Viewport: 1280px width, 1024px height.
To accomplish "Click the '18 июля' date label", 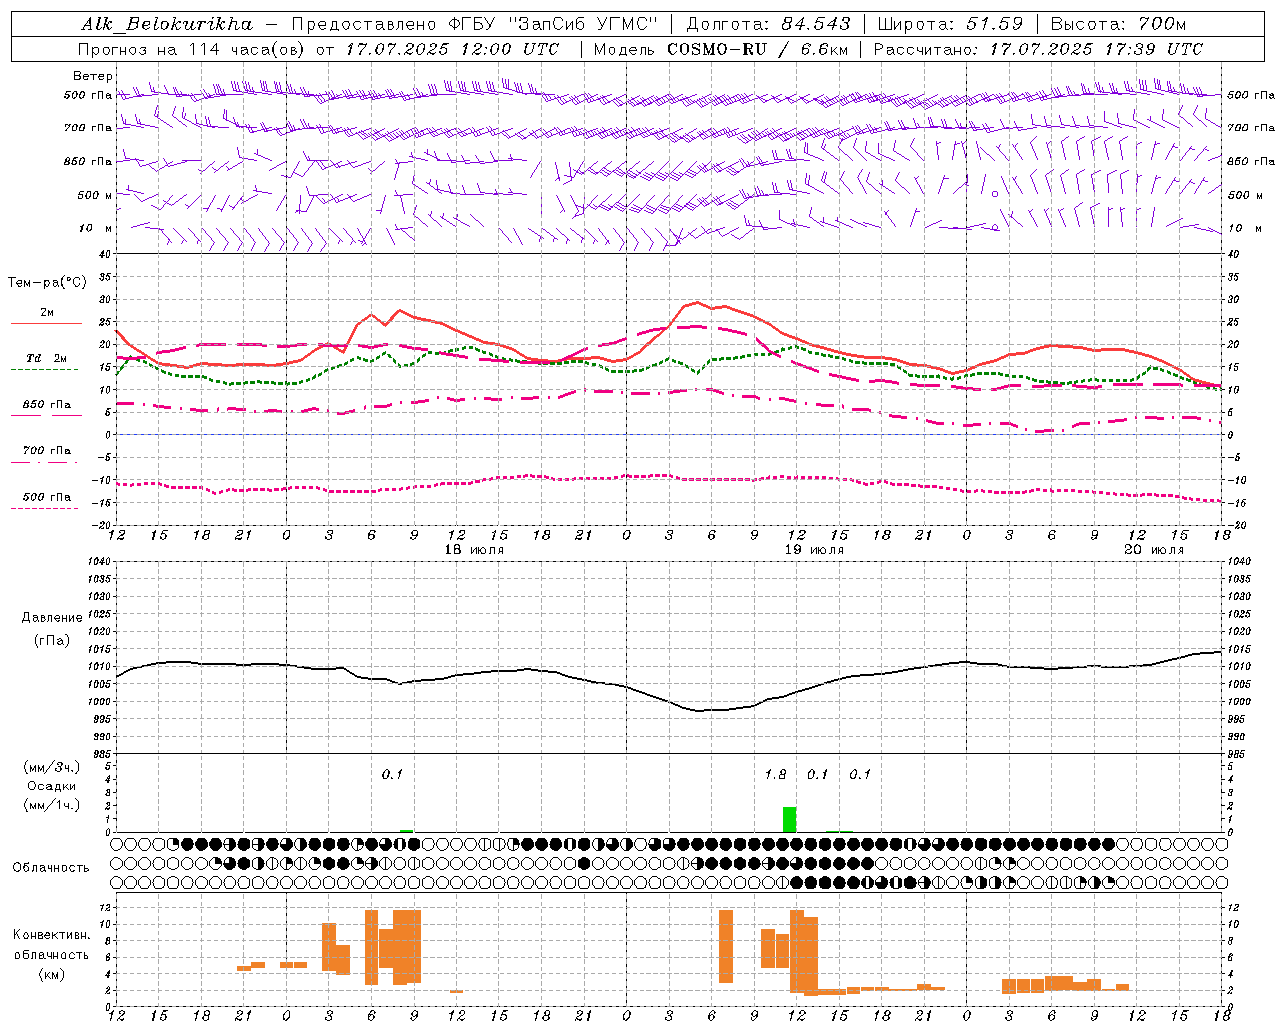I will point(474,550).
